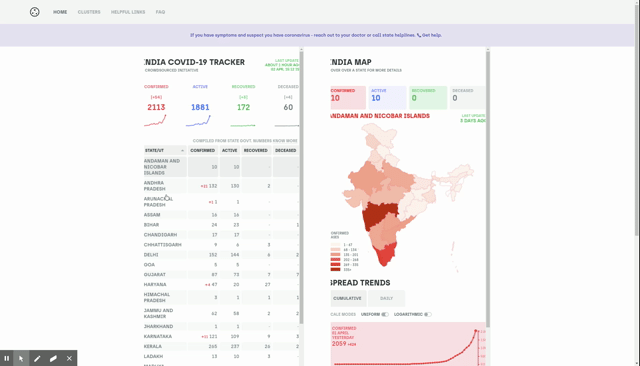This screenshot has height=366, width=640.
Task: Click the phone icon before Get help
Action: tap(419, 35)
